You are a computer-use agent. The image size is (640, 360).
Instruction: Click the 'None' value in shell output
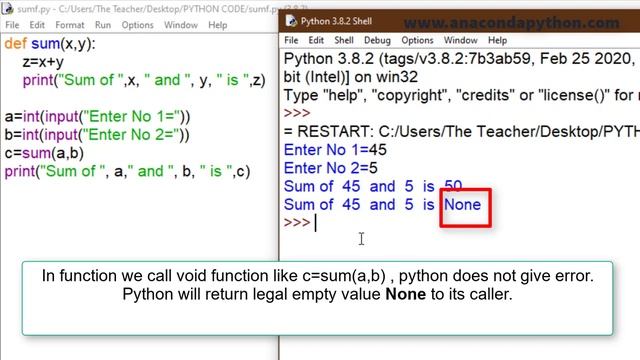click(462, 204)
